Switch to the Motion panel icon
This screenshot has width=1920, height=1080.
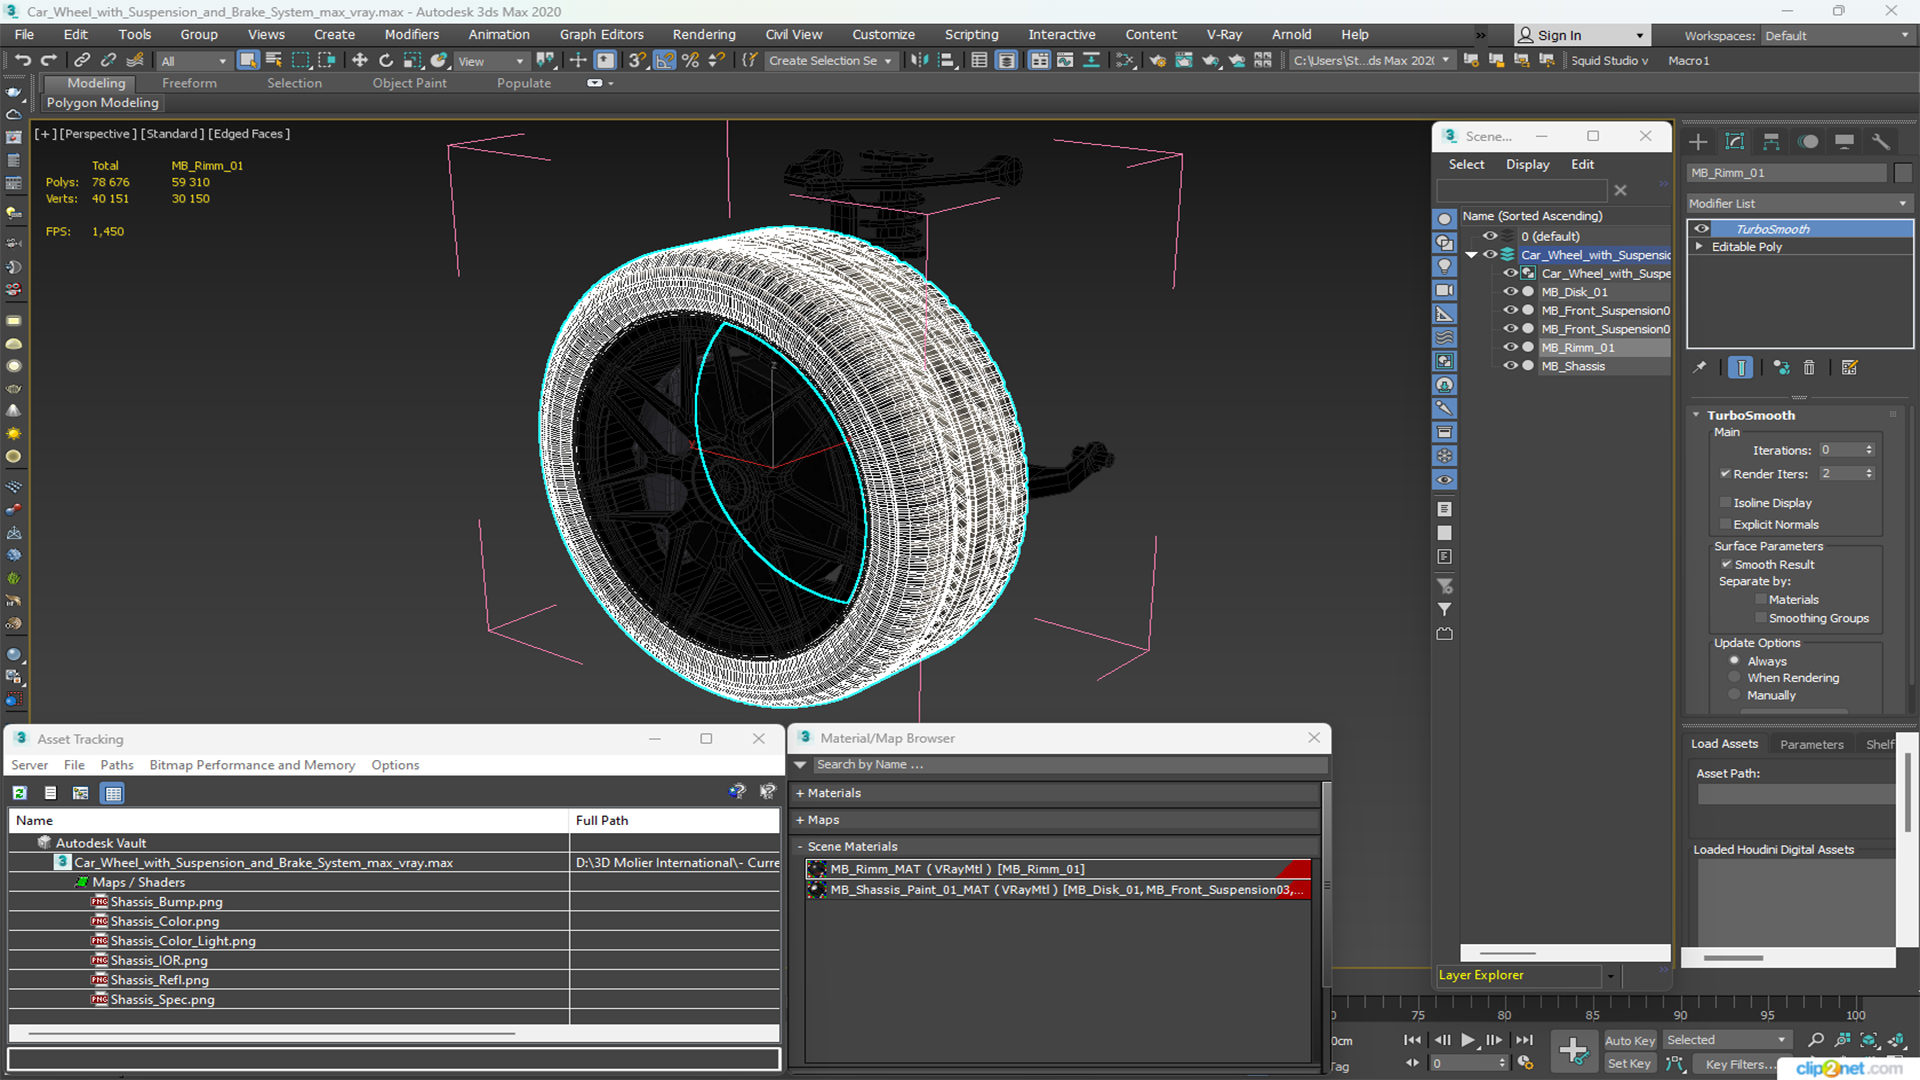[1808, 141]
